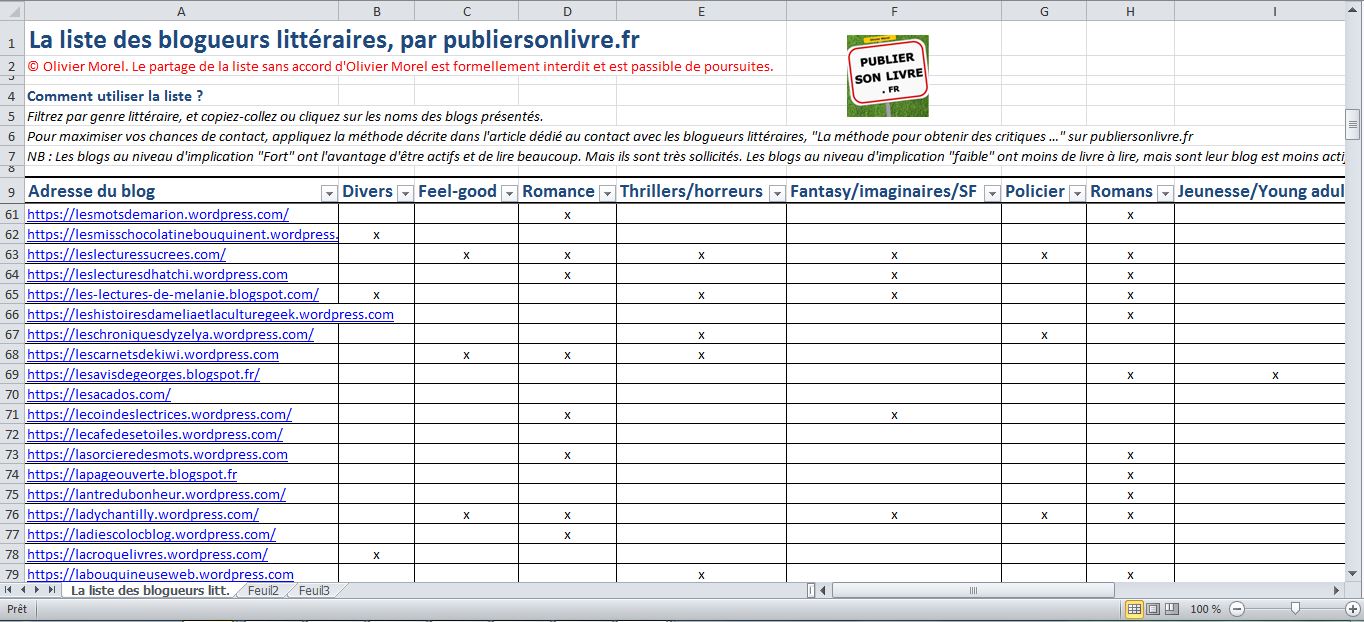Open the 'Adresse du blog' filter dropdown
Viewport: 1364px width, 622px height.
(x=328, y=193)
